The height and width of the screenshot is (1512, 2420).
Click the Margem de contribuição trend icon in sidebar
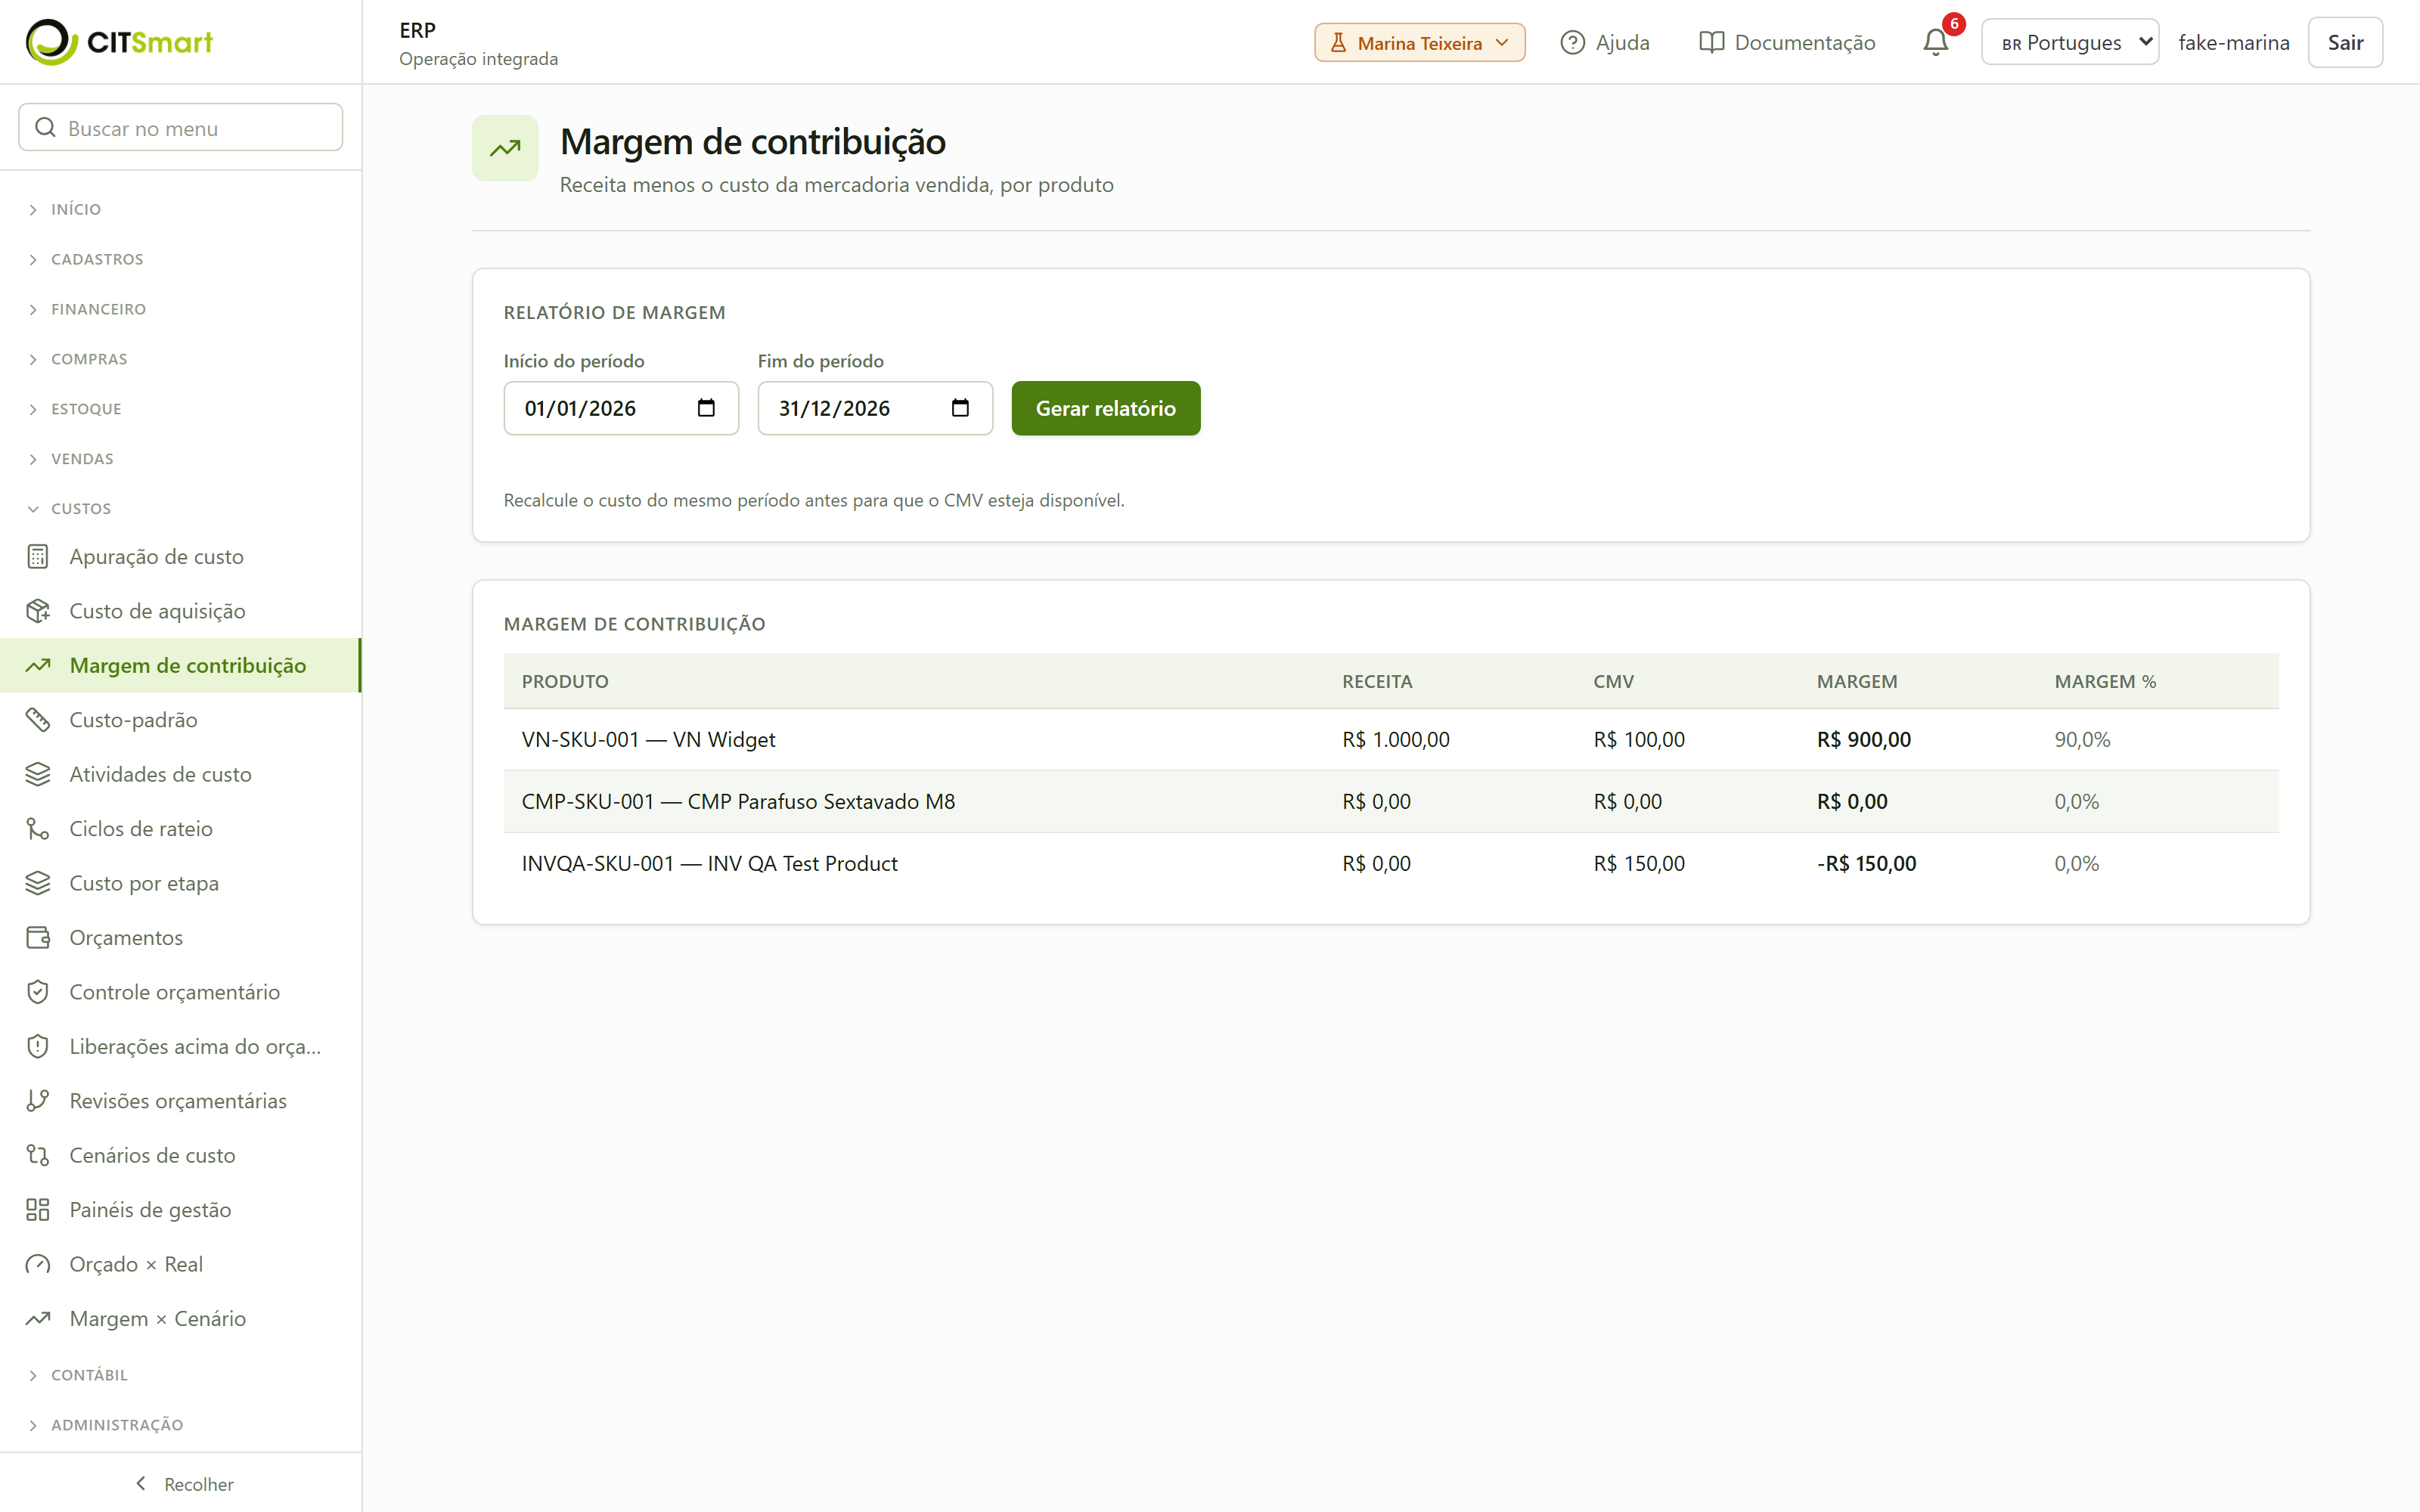(x=38, y=665)
